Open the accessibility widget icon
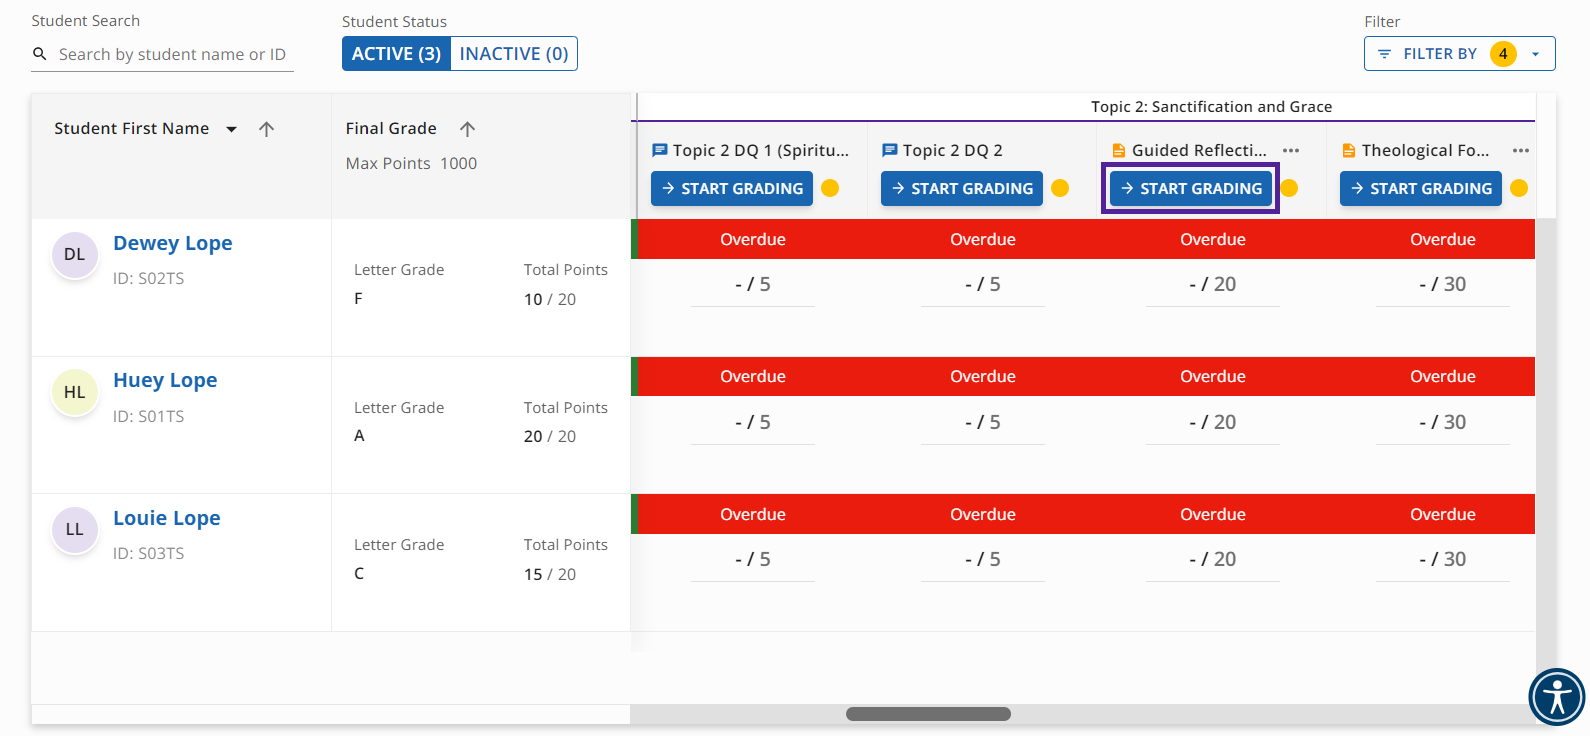 [x=1557, y=697]
